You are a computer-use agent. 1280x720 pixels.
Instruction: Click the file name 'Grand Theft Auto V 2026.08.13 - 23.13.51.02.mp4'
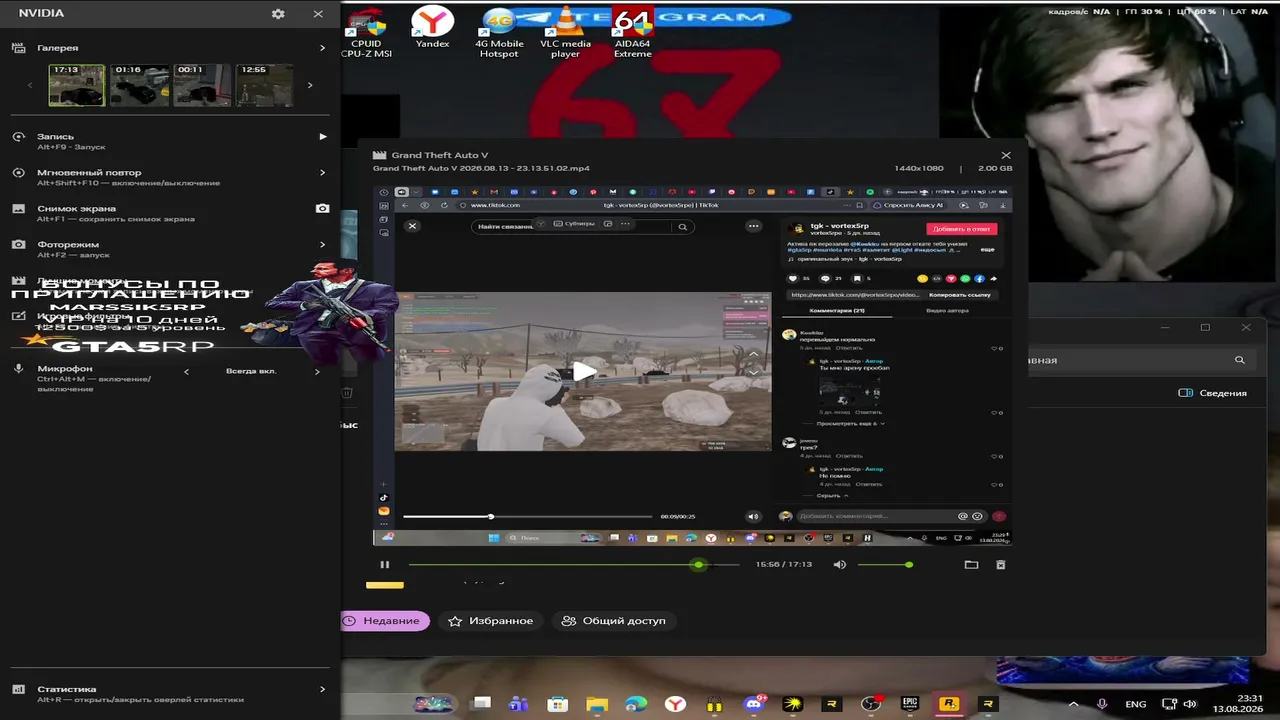[481, 168]
